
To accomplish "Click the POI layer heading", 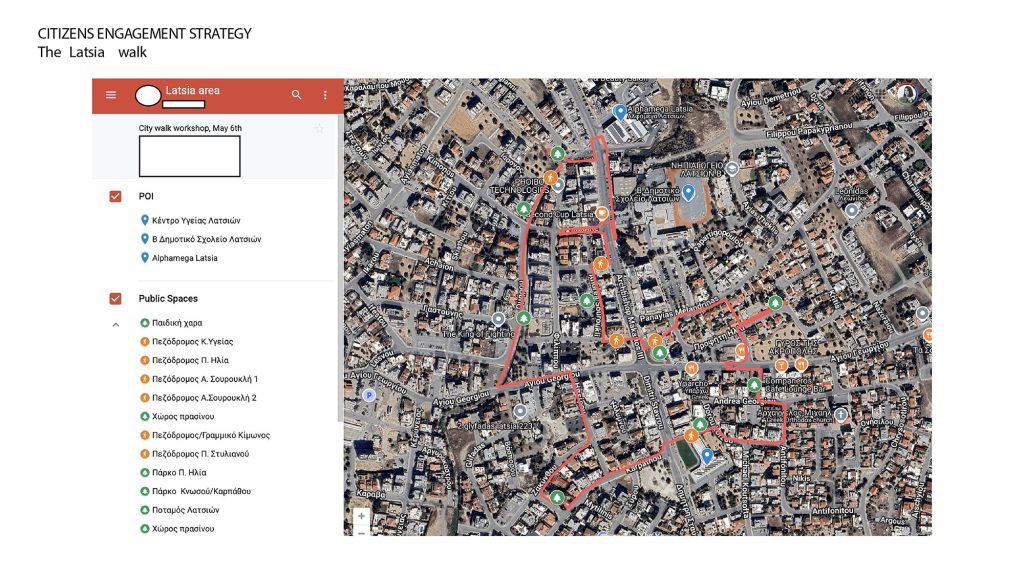I will (146, 196).
